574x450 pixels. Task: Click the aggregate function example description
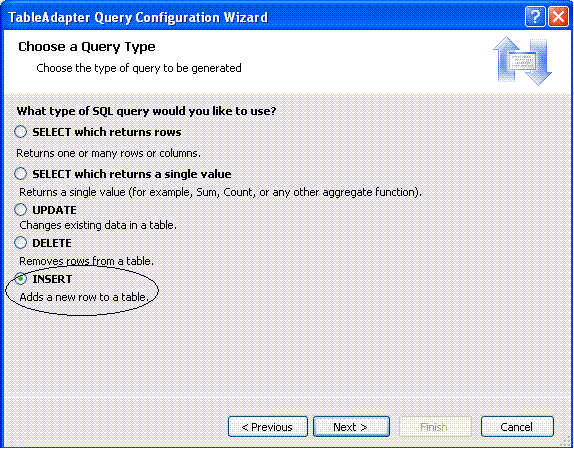pyautogui.click(x=220, y=192)
